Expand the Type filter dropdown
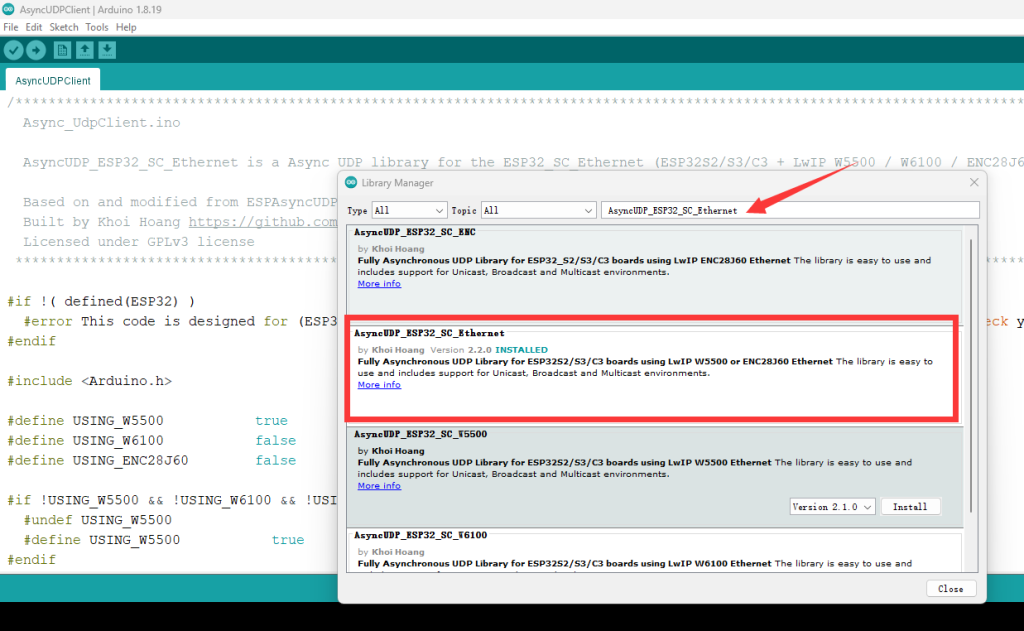Image resolution: width=1024 pixels, height=631 pixels. coord(409,211)
